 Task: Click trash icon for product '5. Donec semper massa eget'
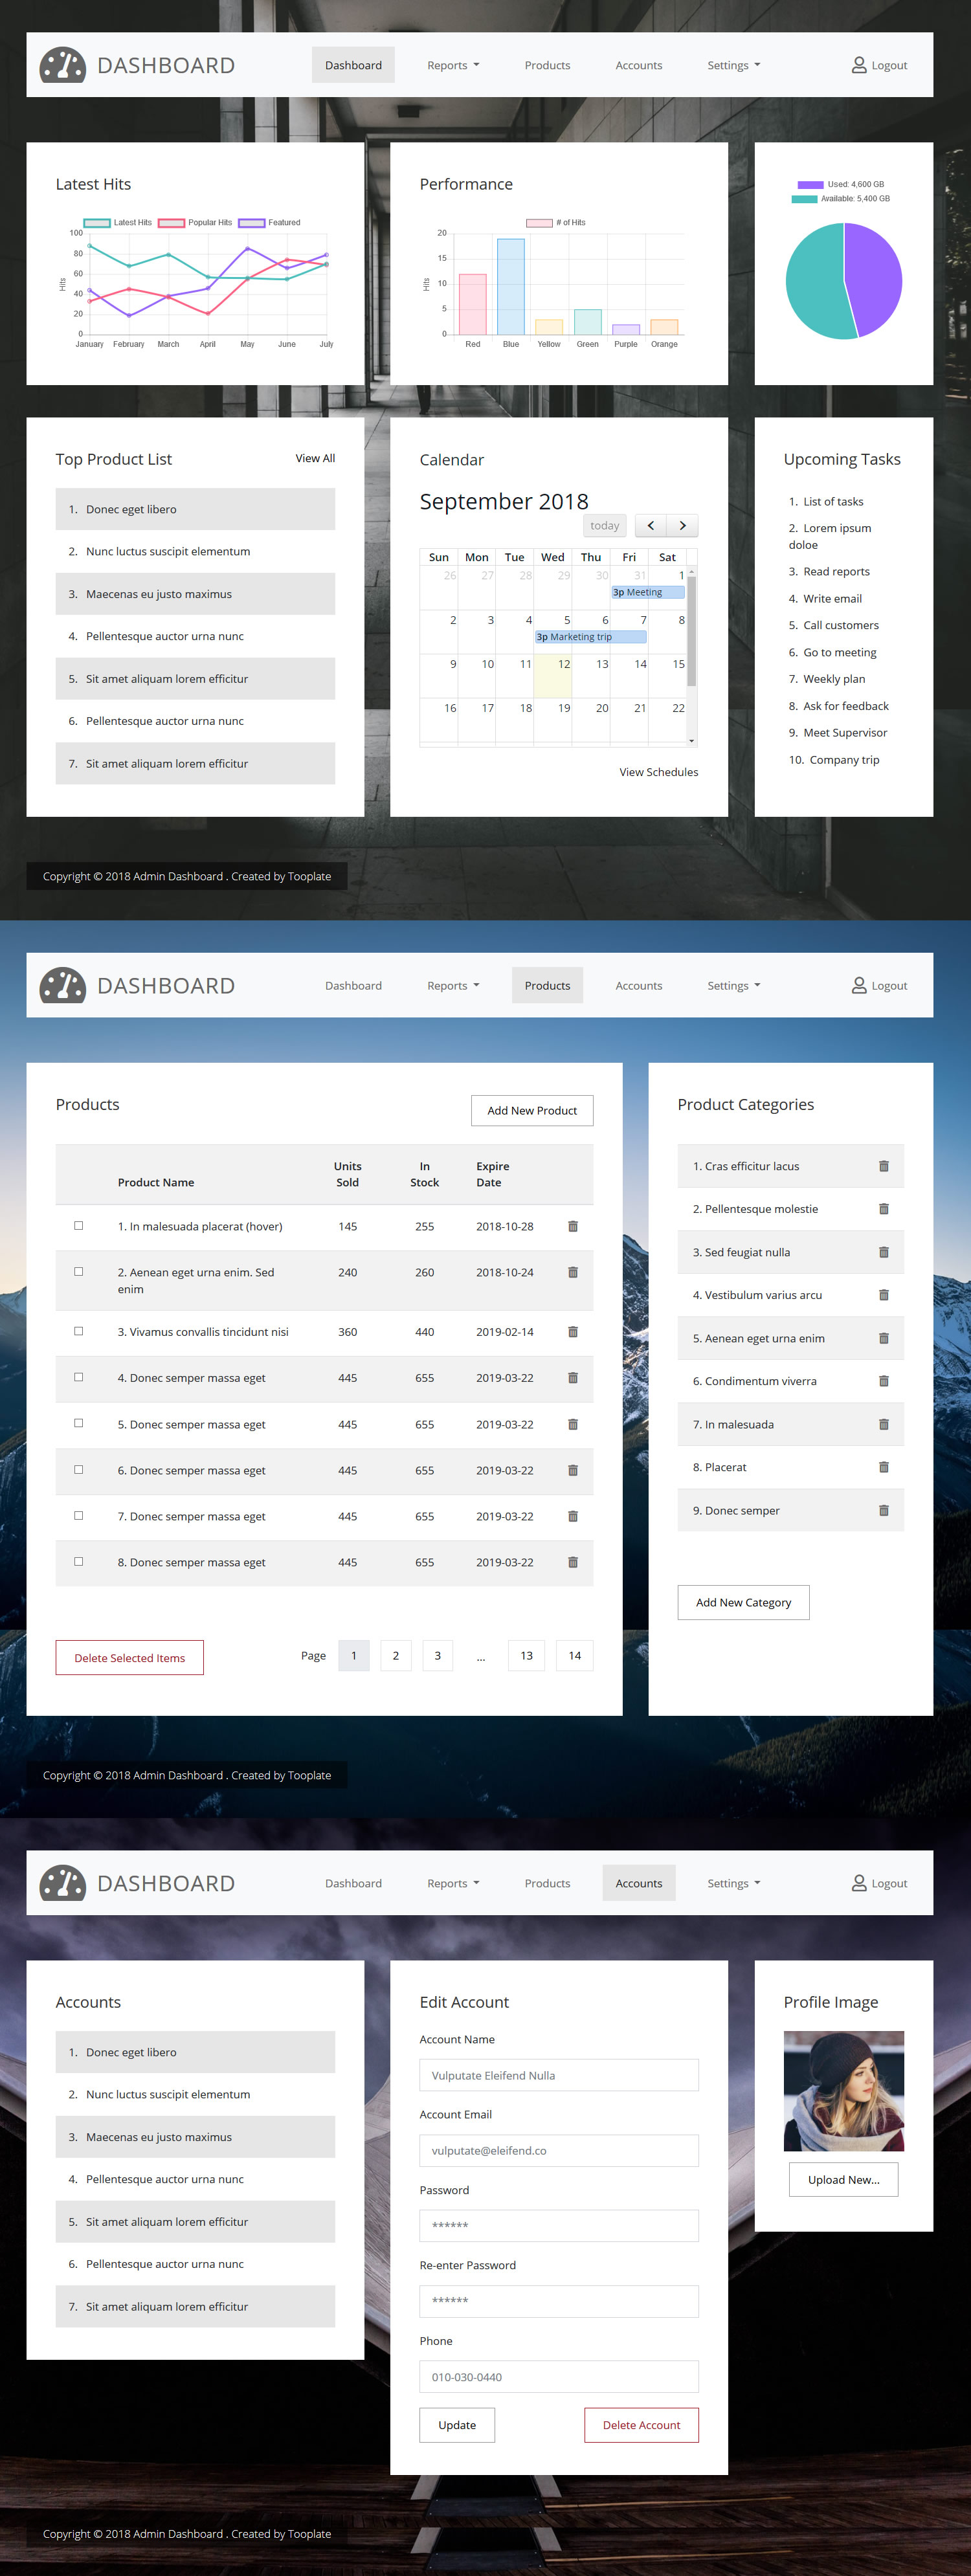[x=573, y=1424]
